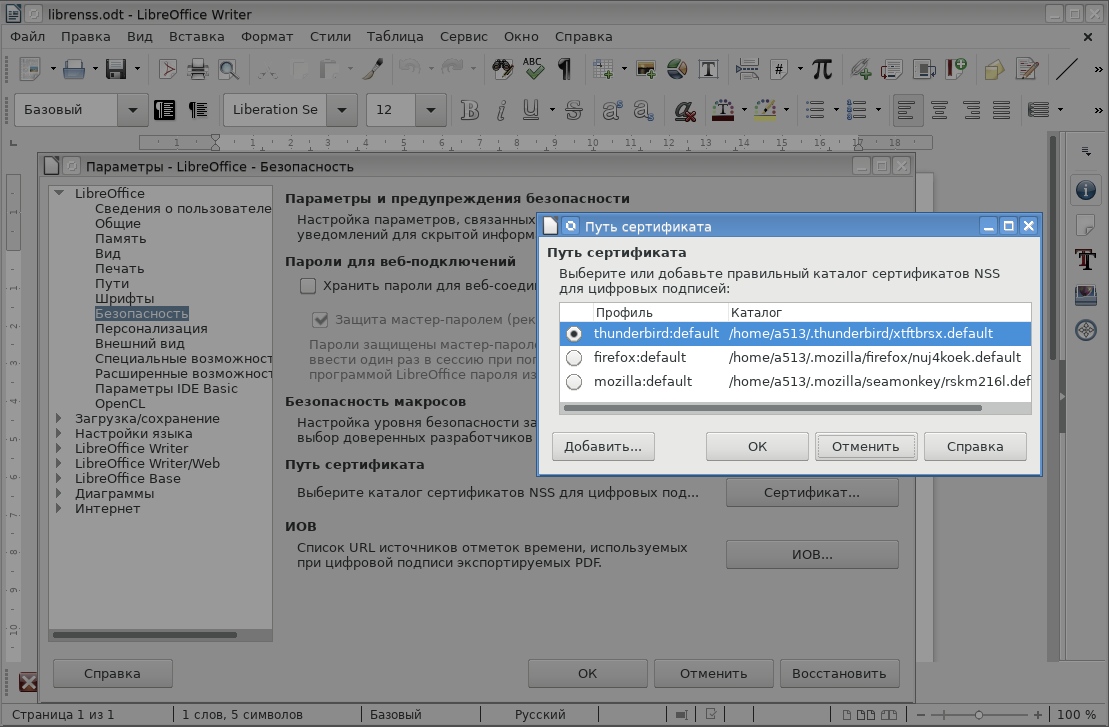Click 'Сертификат...' button in Параметры window

812,493
